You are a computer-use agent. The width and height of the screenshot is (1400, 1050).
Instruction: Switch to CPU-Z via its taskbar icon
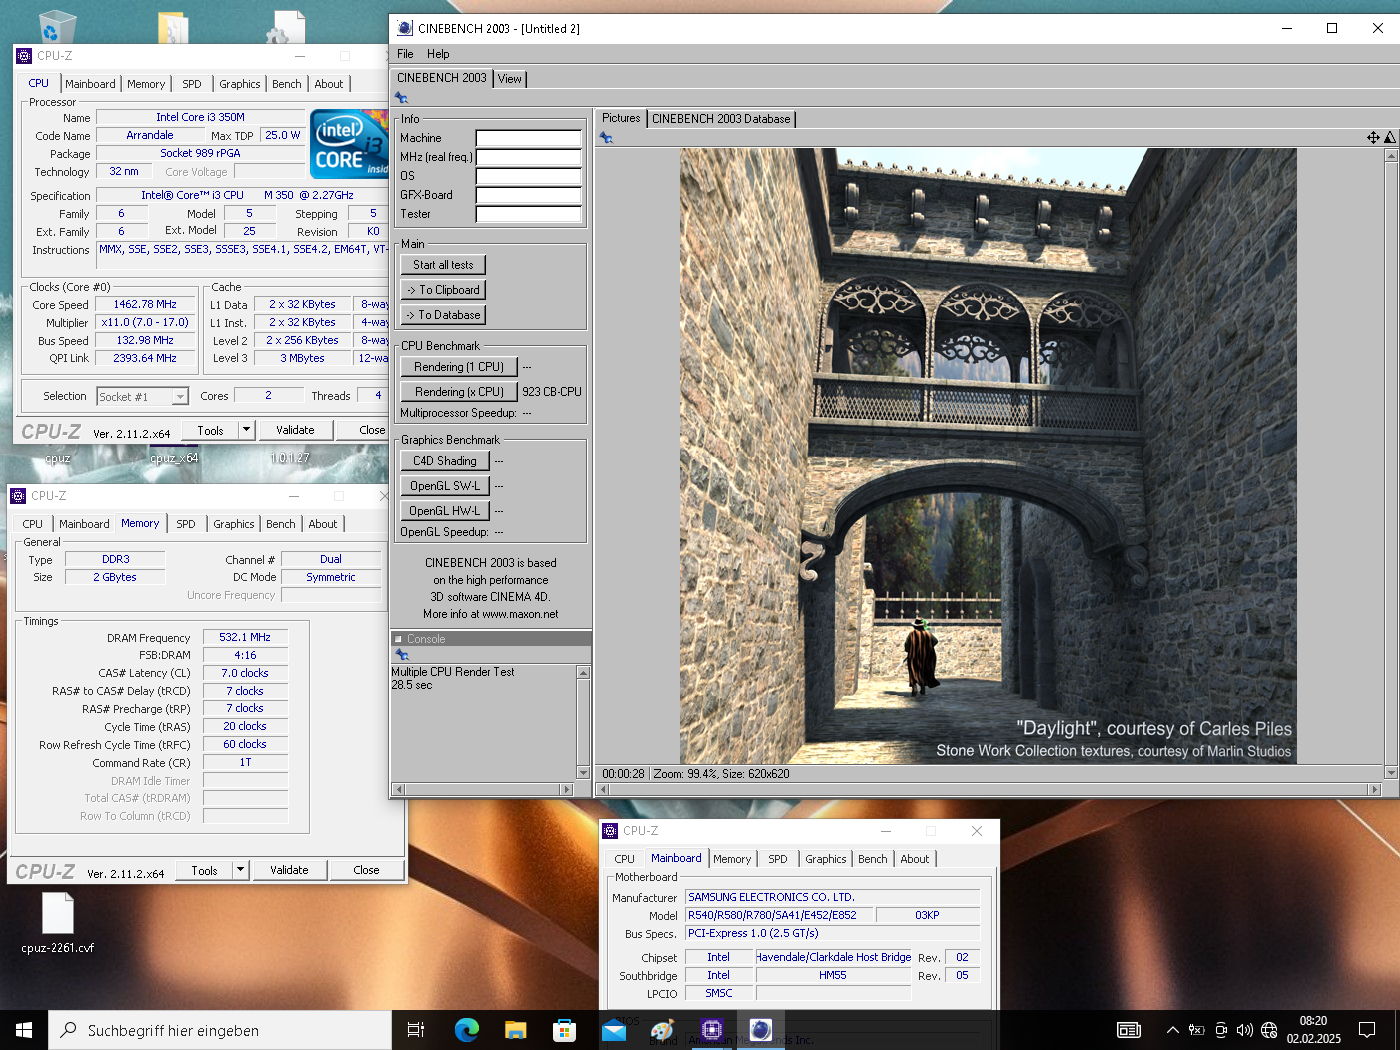click(711, 1030)
